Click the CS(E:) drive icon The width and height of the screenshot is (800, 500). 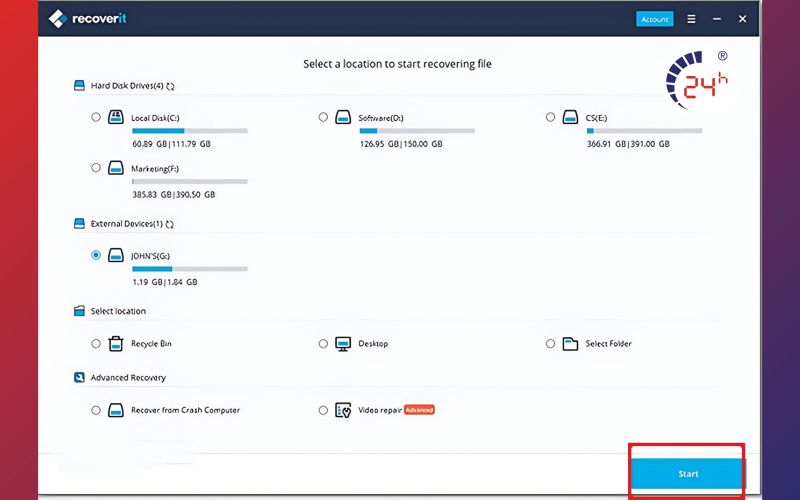570,117
